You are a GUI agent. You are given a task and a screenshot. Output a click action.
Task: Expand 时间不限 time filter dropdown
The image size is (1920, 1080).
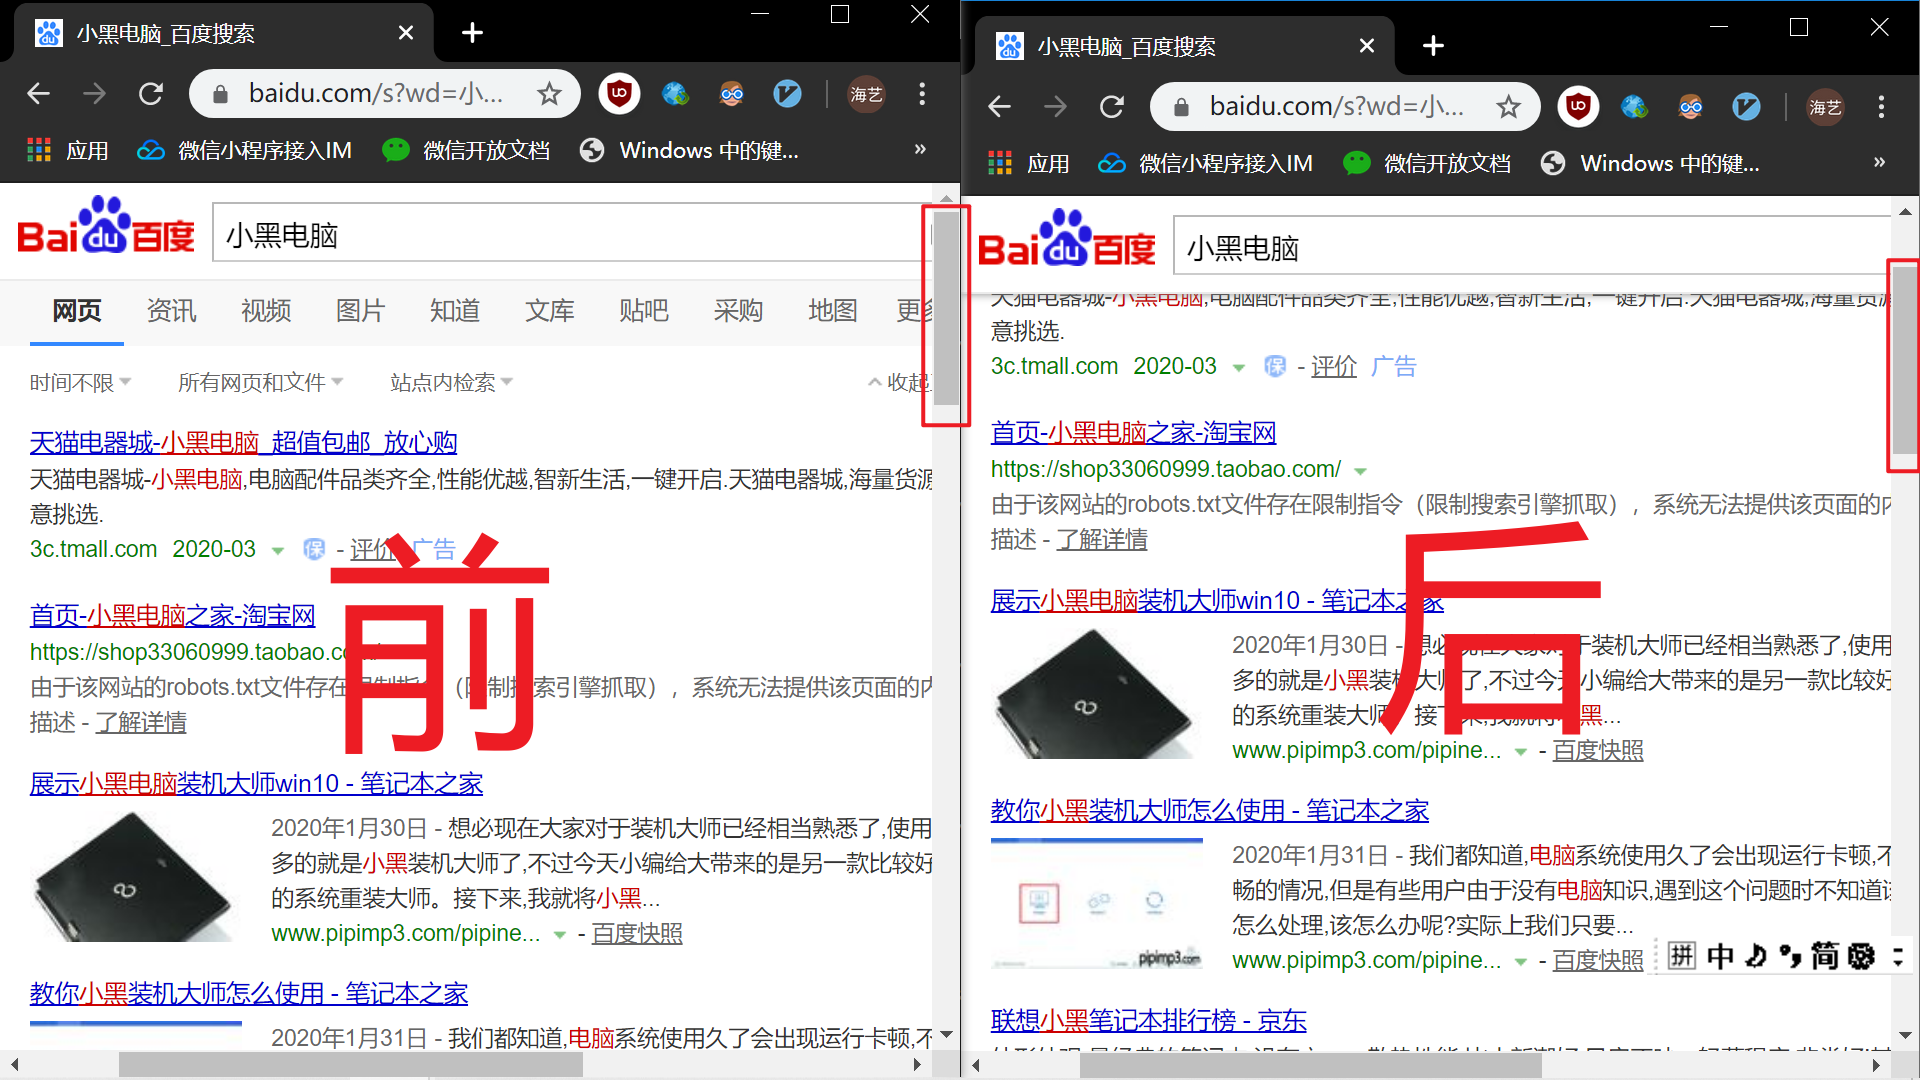(x=80, y=382)
